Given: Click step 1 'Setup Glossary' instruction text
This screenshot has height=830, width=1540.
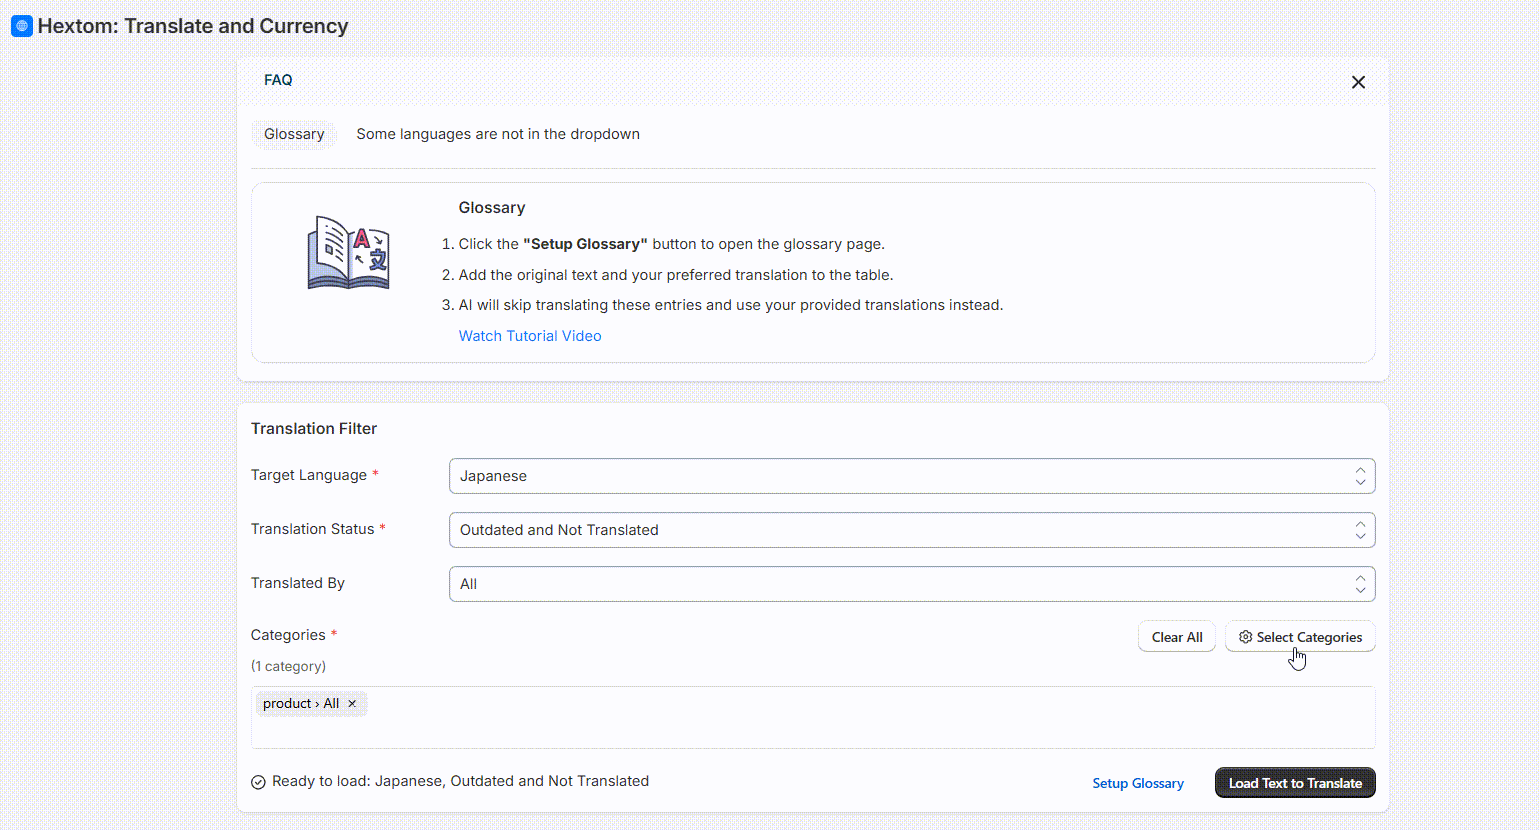Looking at the screenshot, I should [x=672, y=244].
